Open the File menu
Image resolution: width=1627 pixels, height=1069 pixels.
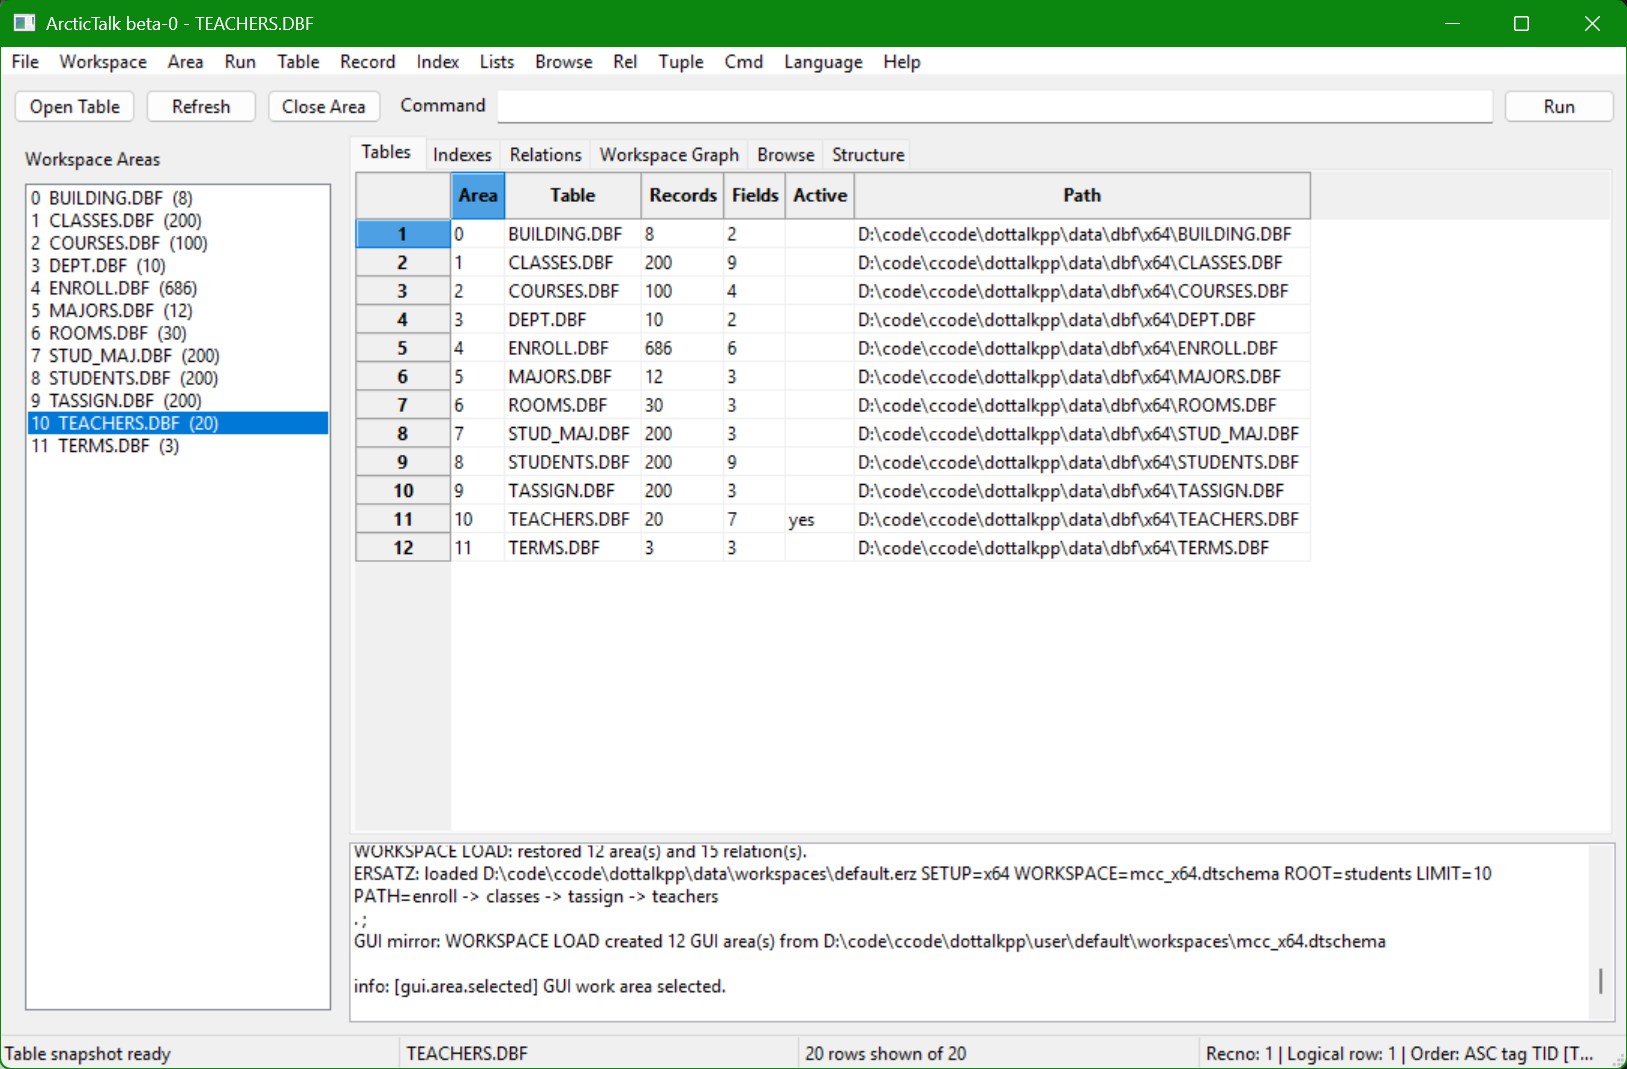coord(25,62)
